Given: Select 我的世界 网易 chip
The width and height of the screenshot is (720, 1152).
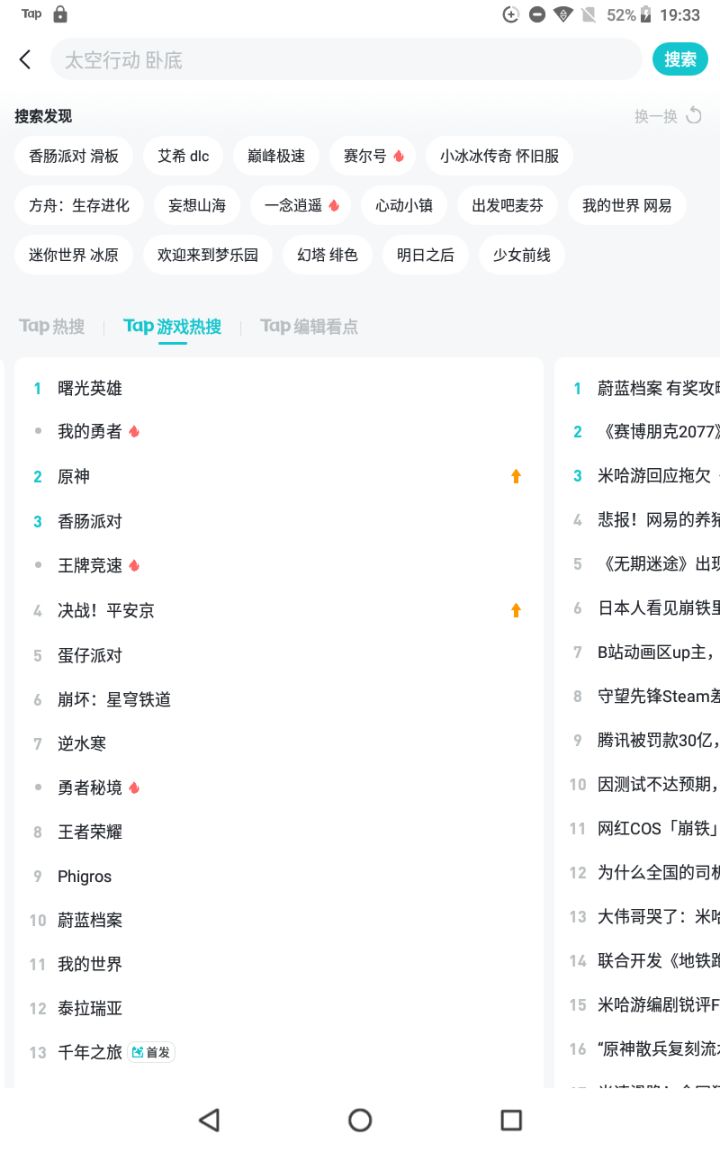Looking at the screenshot, I should pyautogui.click(x=627, y=206).
